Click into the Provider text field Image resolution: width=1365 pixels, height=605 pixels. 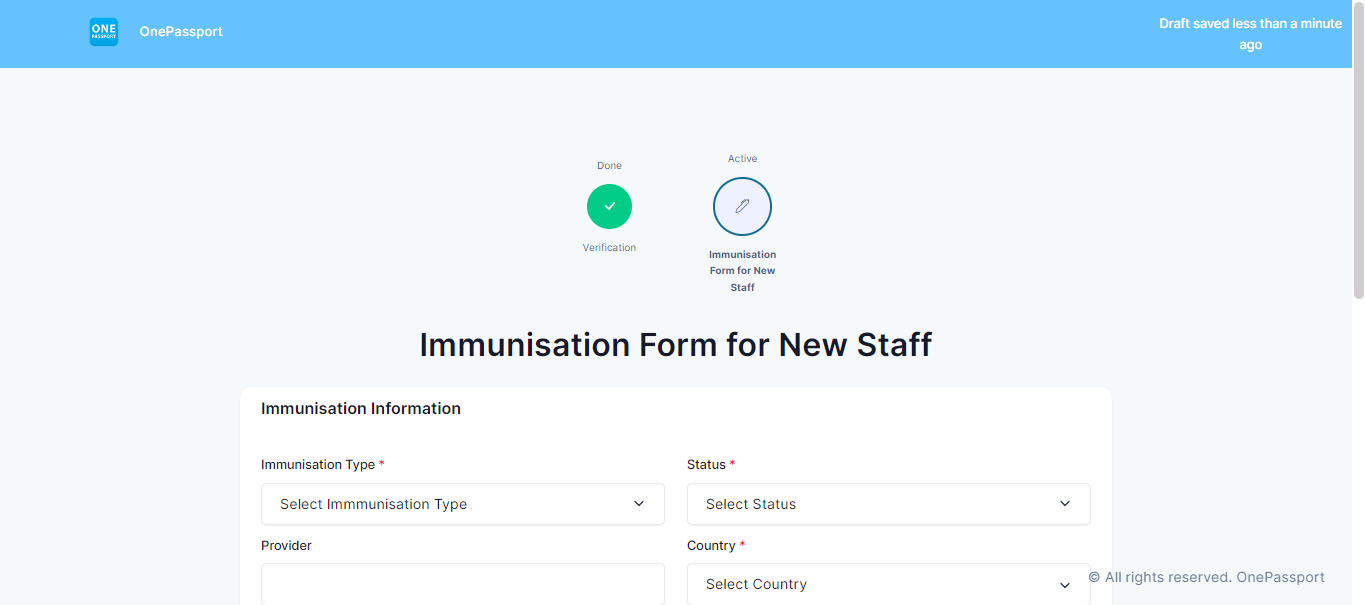(463, 584)
